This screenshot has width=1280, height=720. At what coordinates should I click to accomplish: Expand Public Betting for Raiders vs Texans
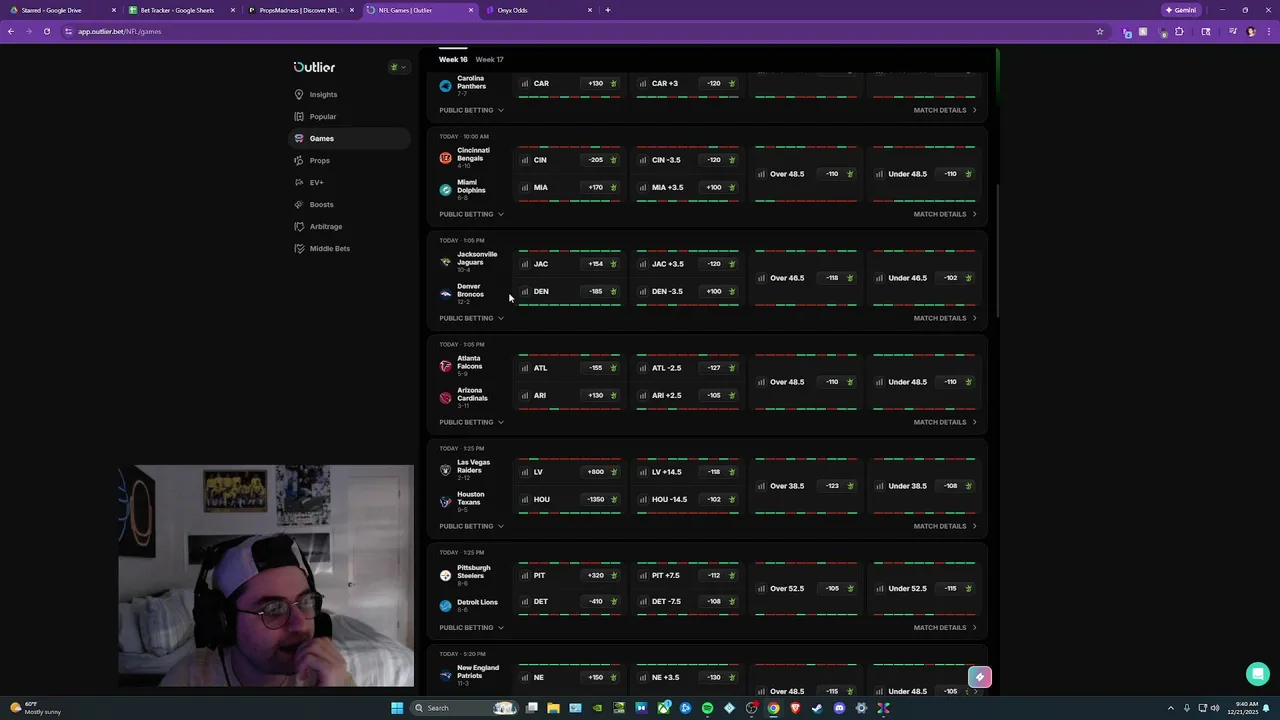coord(471,526)
